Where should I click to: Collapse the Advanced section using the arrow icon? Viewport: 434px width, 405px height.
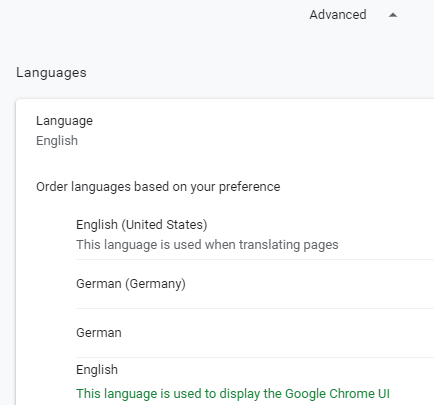(x=393, y=15)
